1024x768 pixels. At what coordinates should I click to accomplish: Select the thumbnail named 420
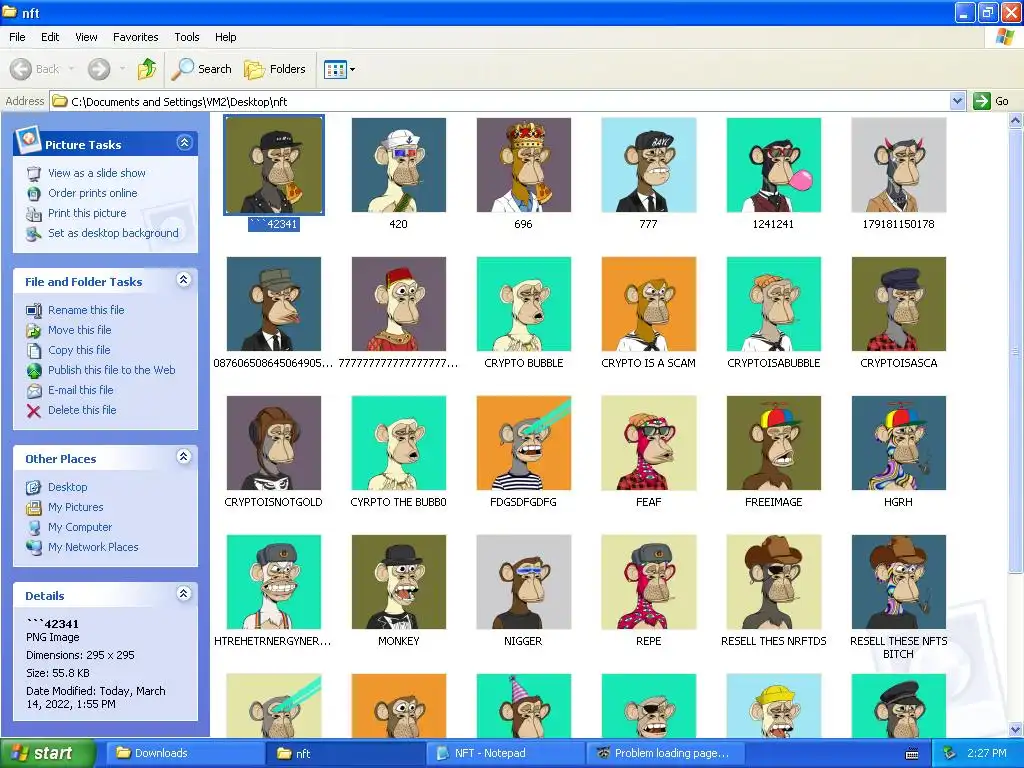(398, 165)
